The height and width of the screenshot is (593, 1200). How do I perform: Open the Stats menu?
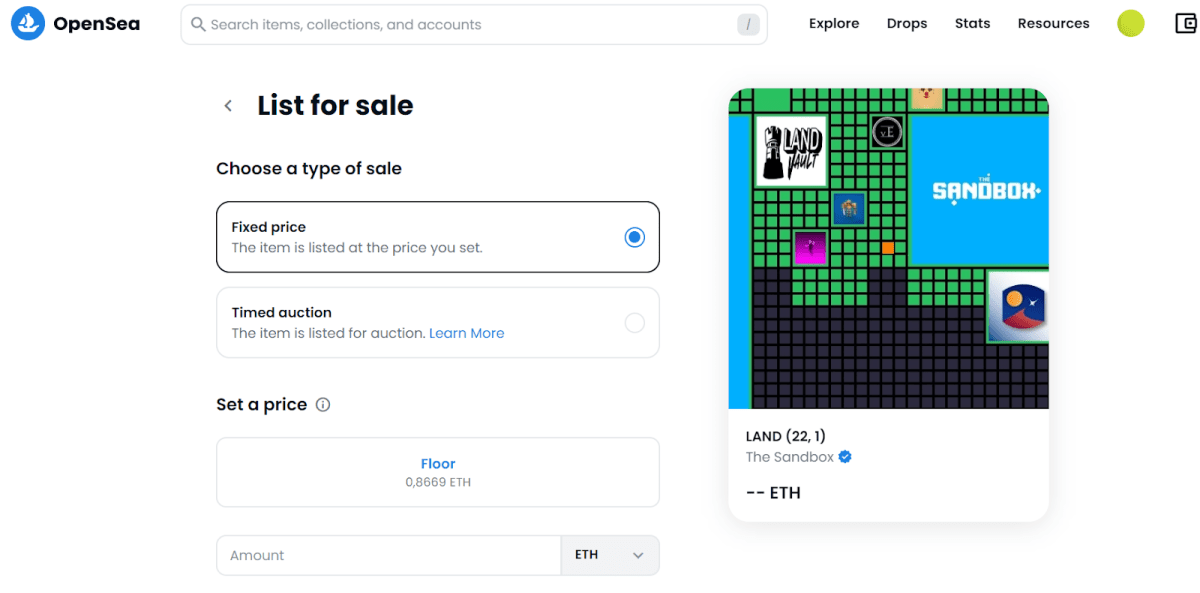point(972,24)
